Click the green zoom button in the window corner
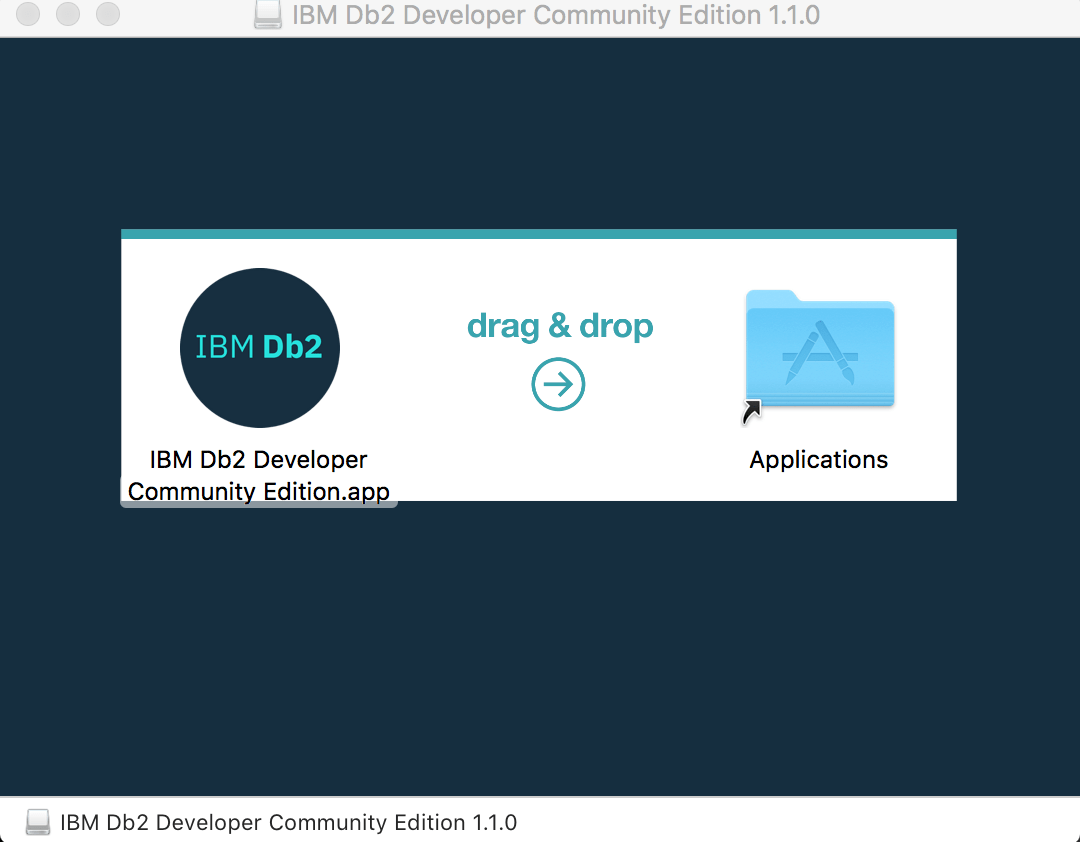The image size is (1080, 842). pyautogui.click(x=107, y=15)
